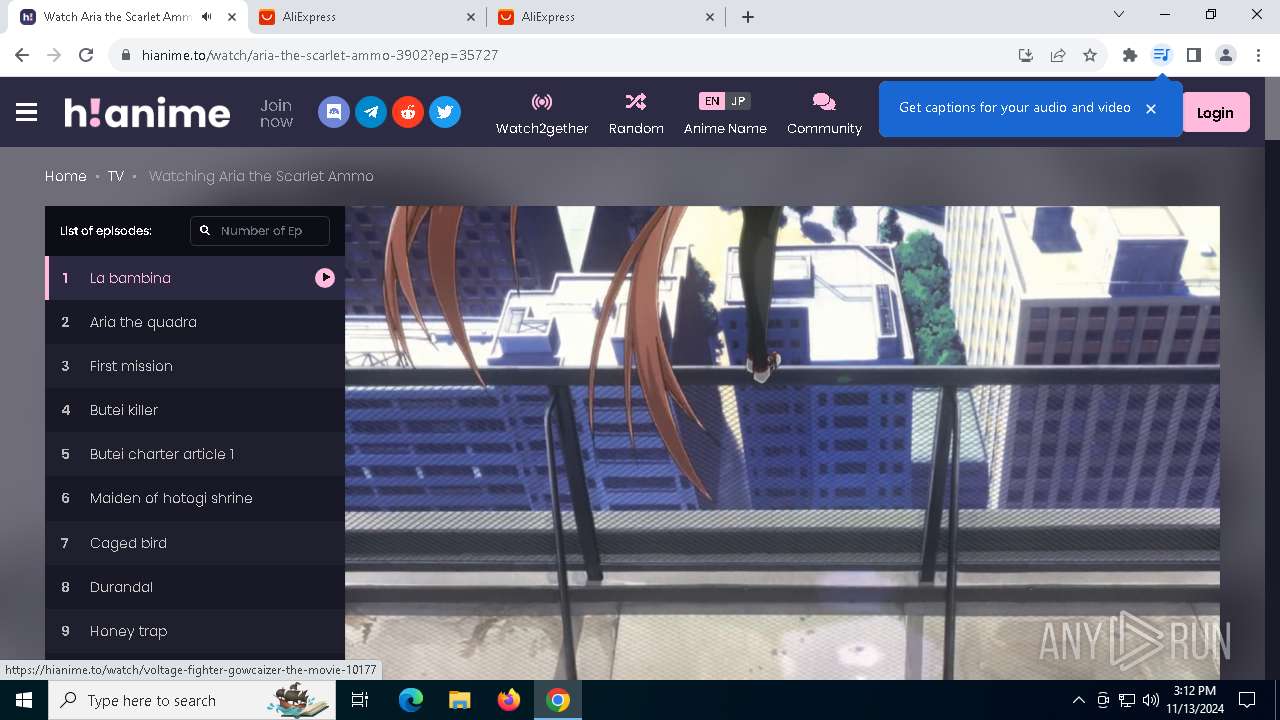
Task: Select episode 1 La bambina
Action: tap(195, 278)
